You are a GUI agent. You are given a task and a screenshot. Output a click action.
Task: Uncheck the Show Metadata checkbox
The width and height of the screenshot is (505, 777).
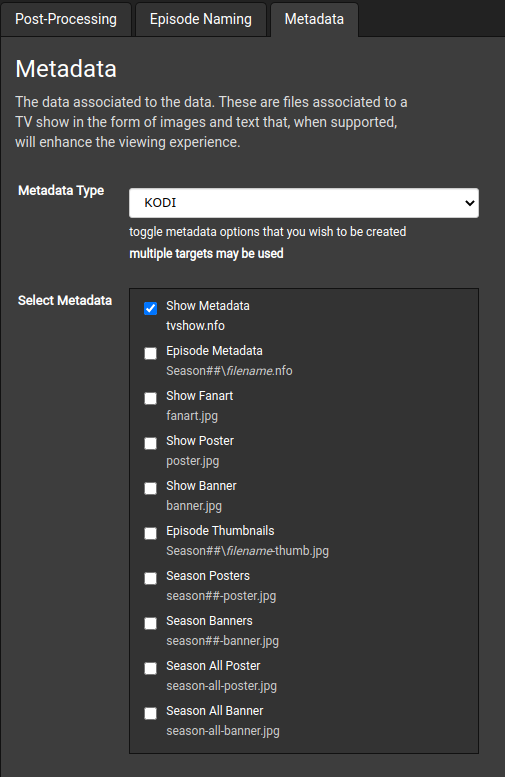click(x=151, y=308)
